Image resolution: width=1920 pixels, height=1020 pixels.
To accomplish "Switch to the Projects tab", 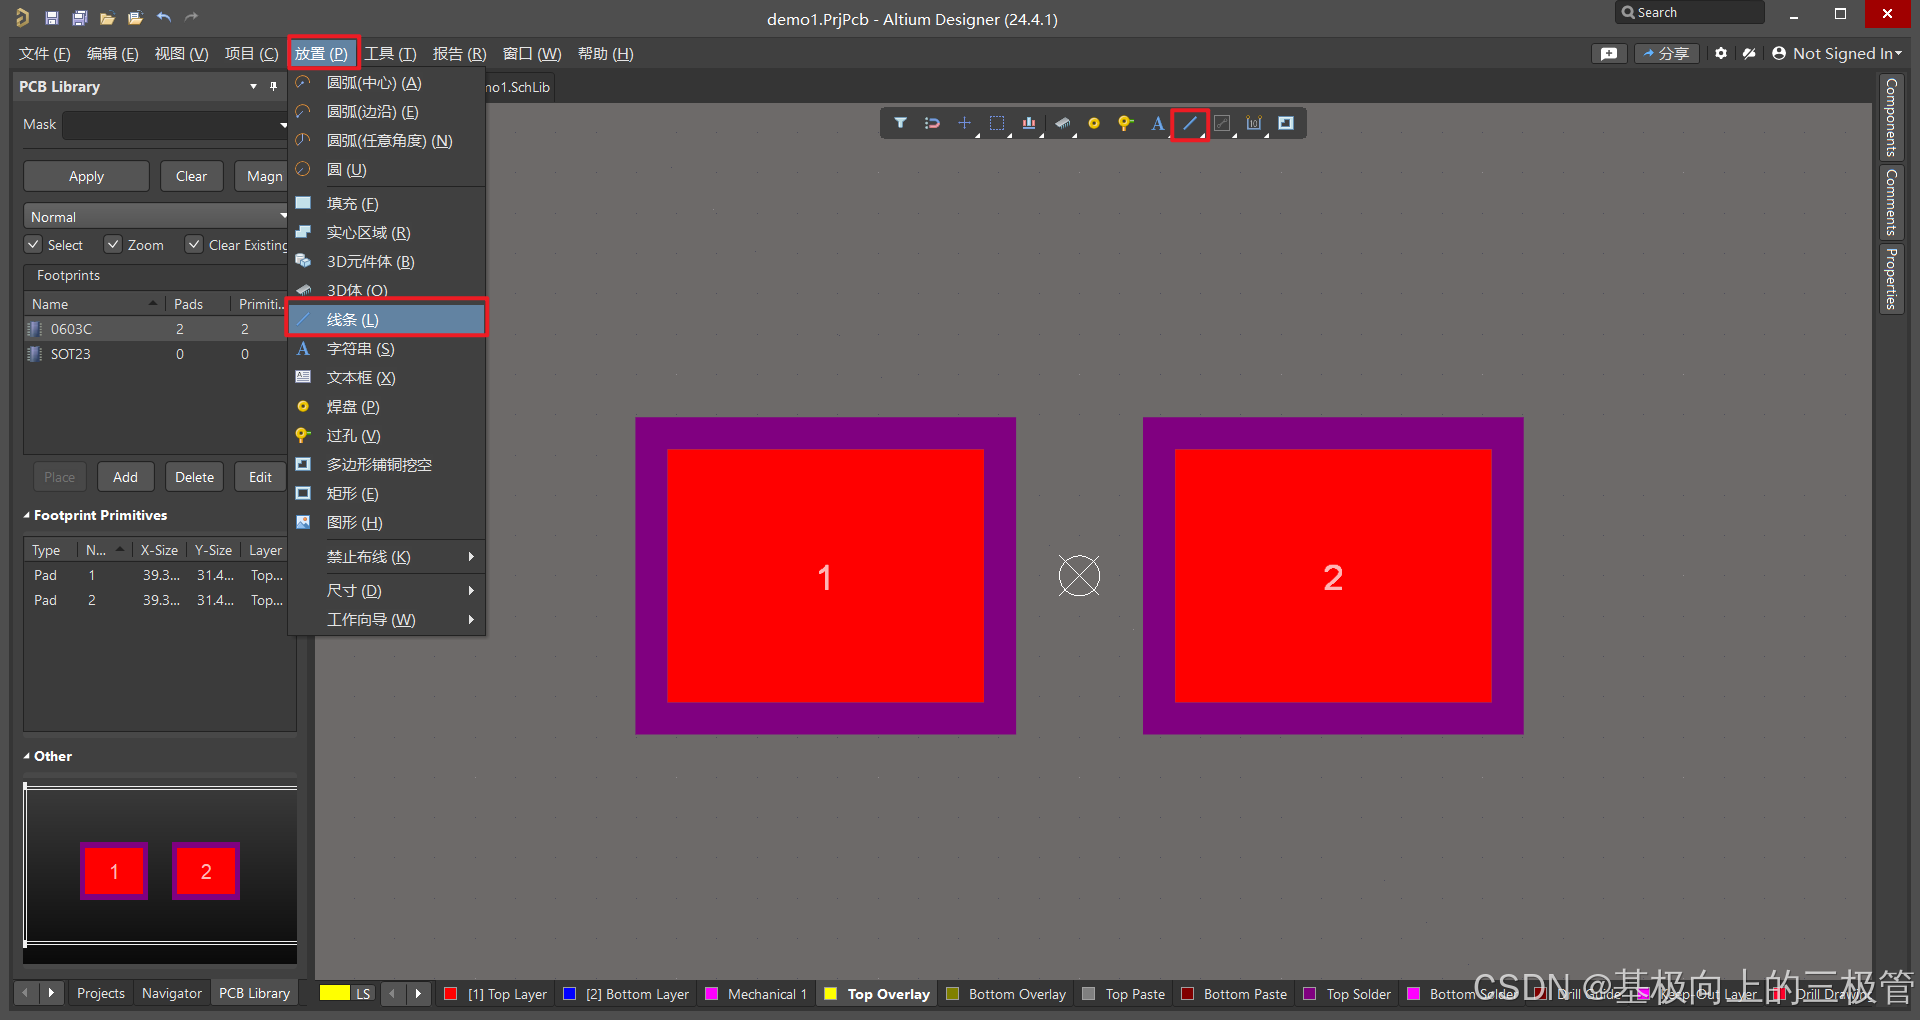I will 101,993.
